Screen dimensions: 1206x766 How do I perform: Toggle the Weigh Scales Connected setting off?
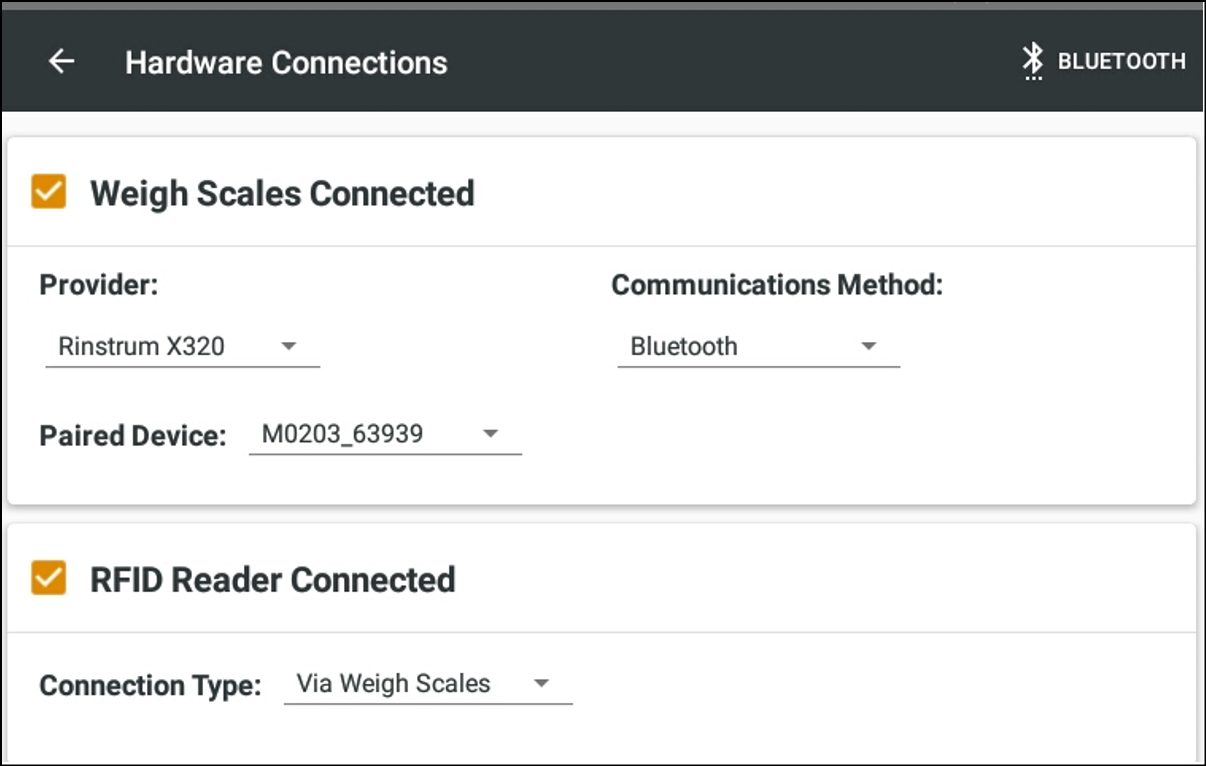[x=49, y=192]
